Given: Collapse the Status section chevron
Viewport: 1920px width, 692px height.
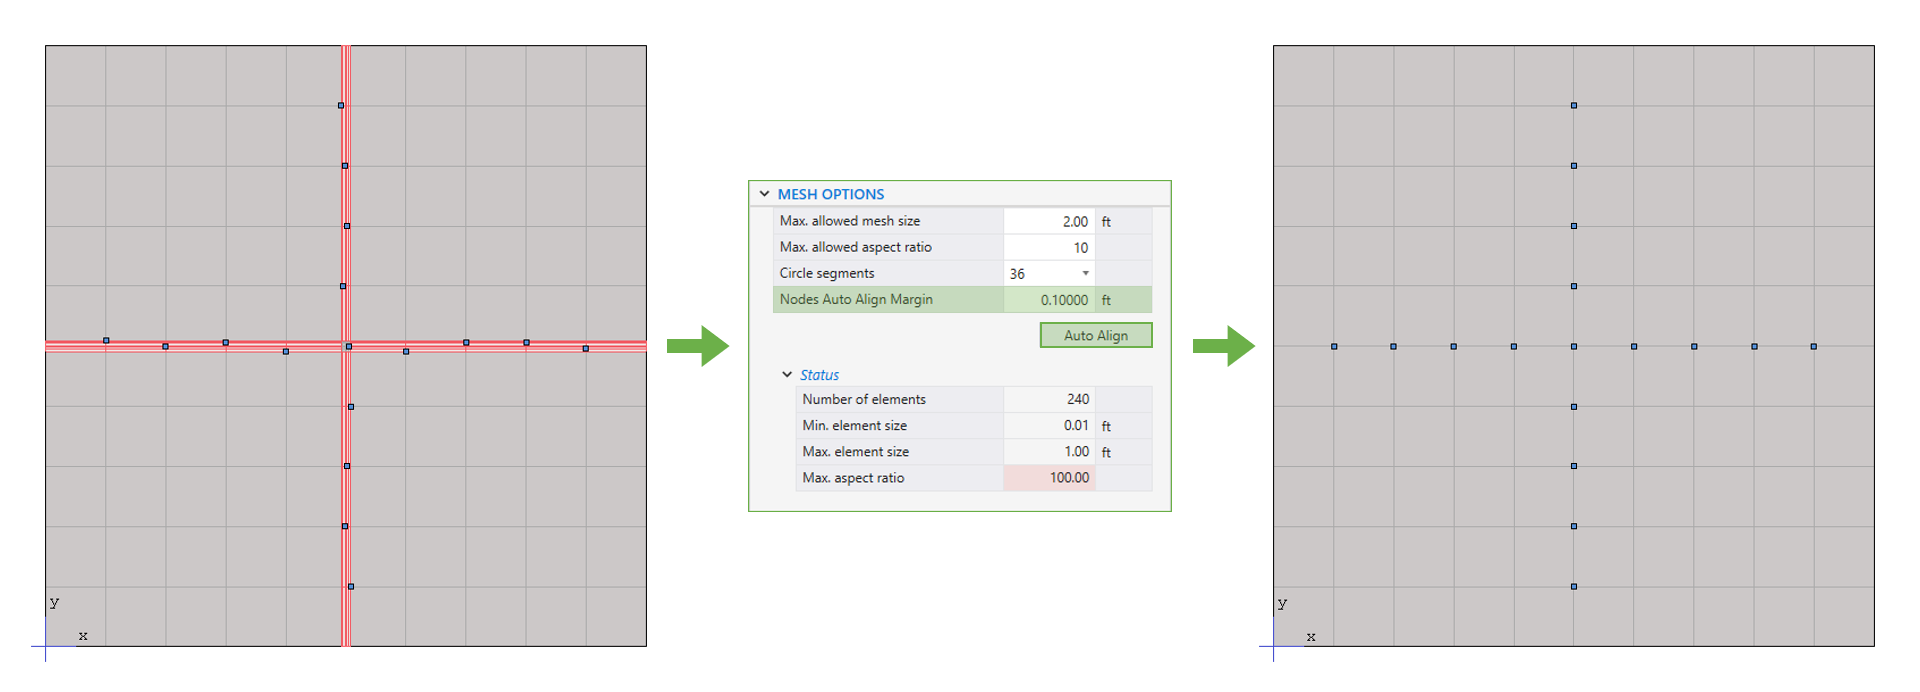Looking at the screenshot, I should [x=787, y=375].
